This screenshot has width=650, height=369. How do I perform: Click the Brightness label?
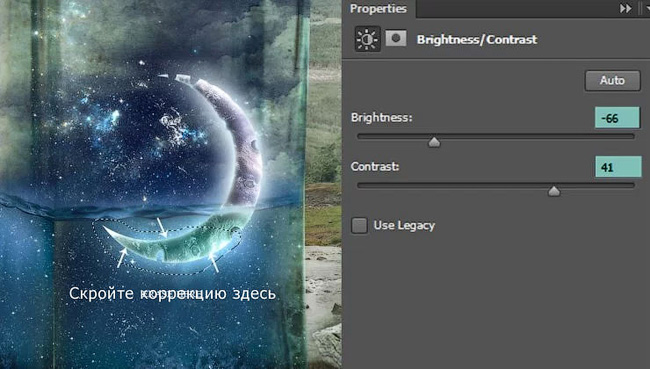click(381, 118)
